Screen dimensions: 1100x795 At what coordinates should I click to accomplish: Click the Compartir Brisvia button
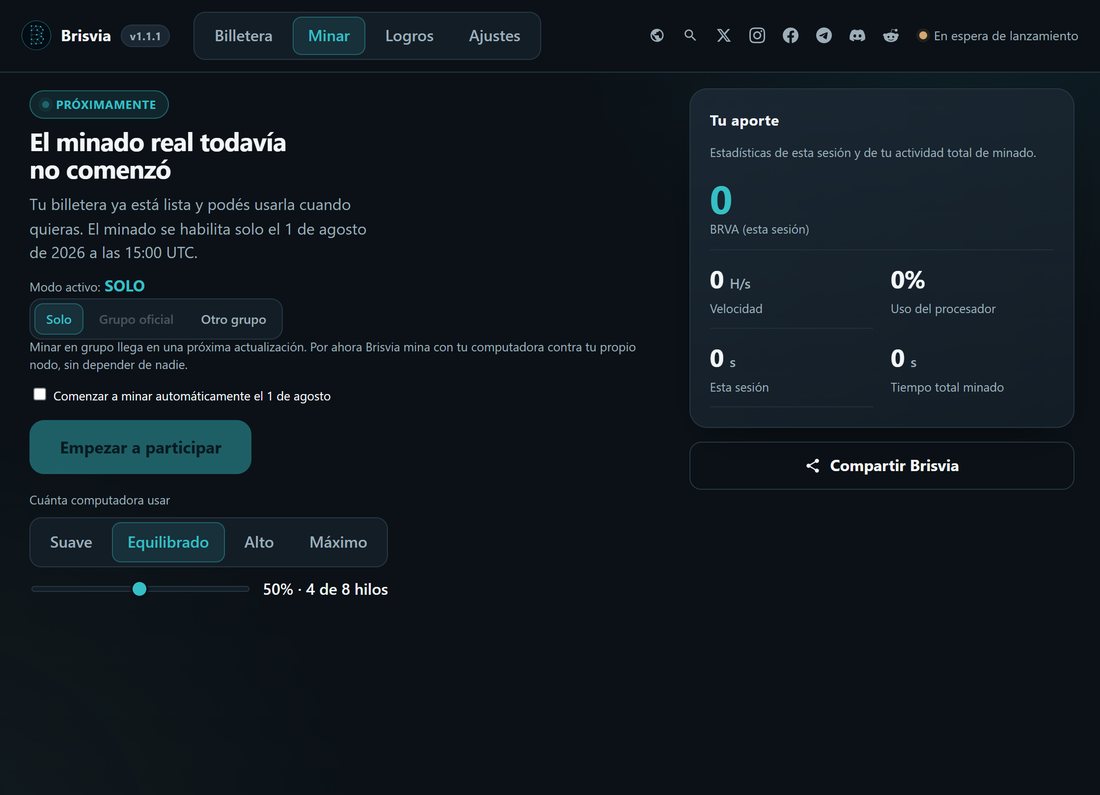tap(882, 466)
